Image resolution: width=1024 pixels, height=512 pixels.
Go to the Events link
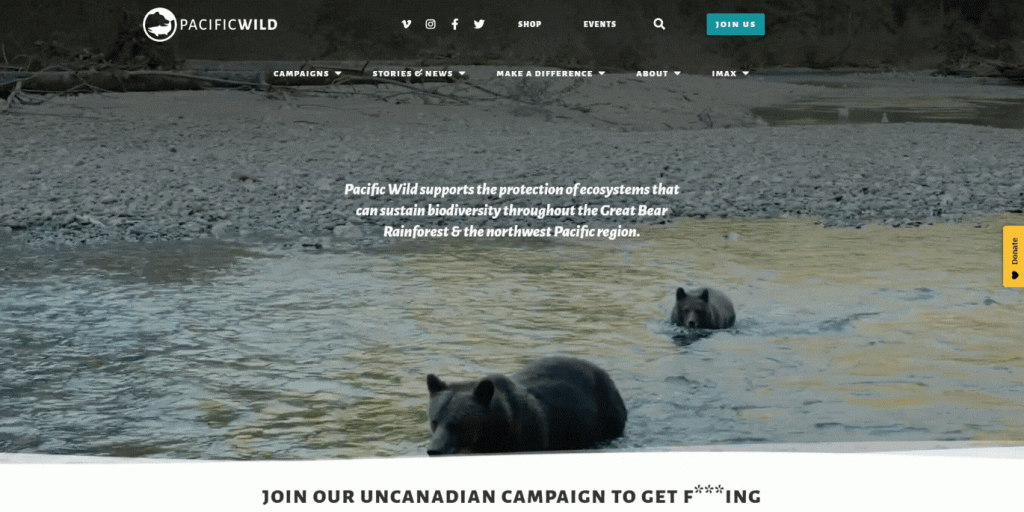pyautogui.click(x=600, y=24)
